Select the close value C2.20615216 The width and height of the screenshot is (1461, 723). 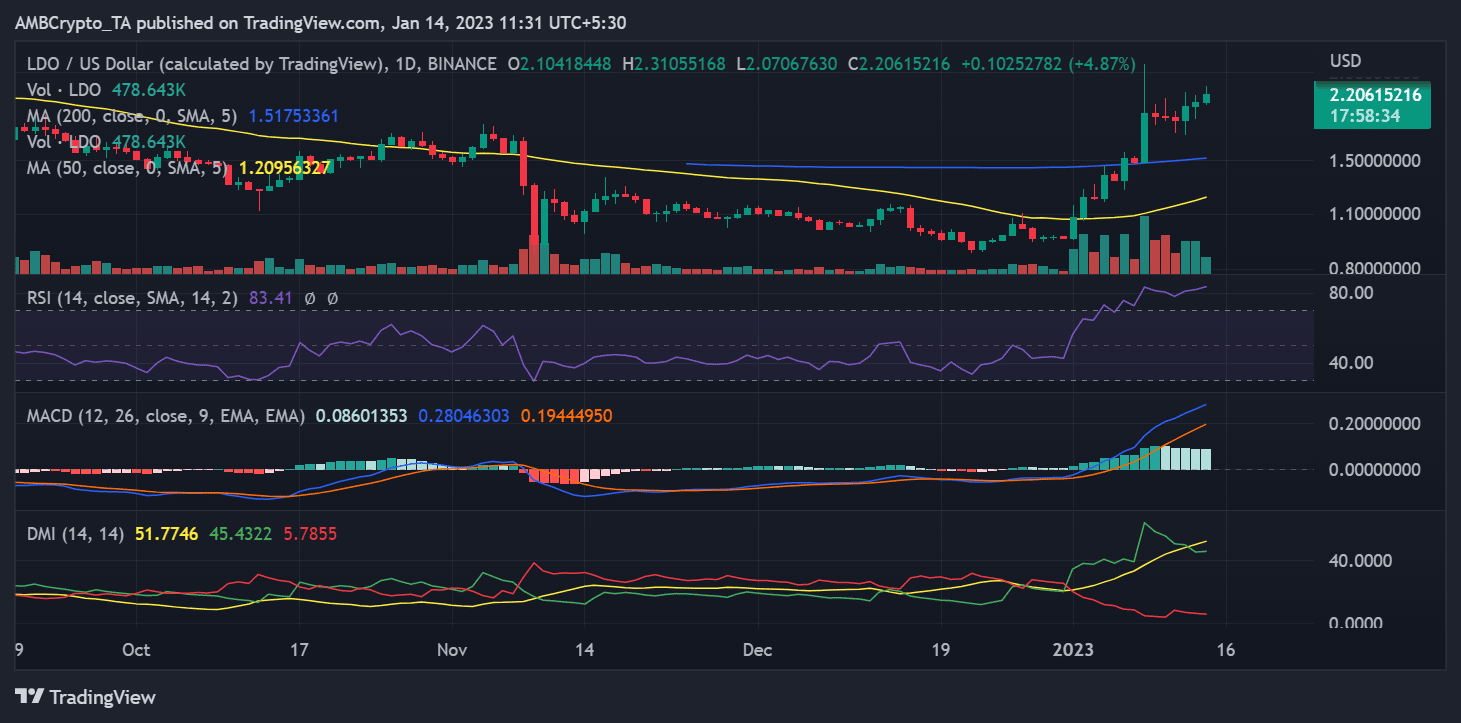click(x=901, y=64)
